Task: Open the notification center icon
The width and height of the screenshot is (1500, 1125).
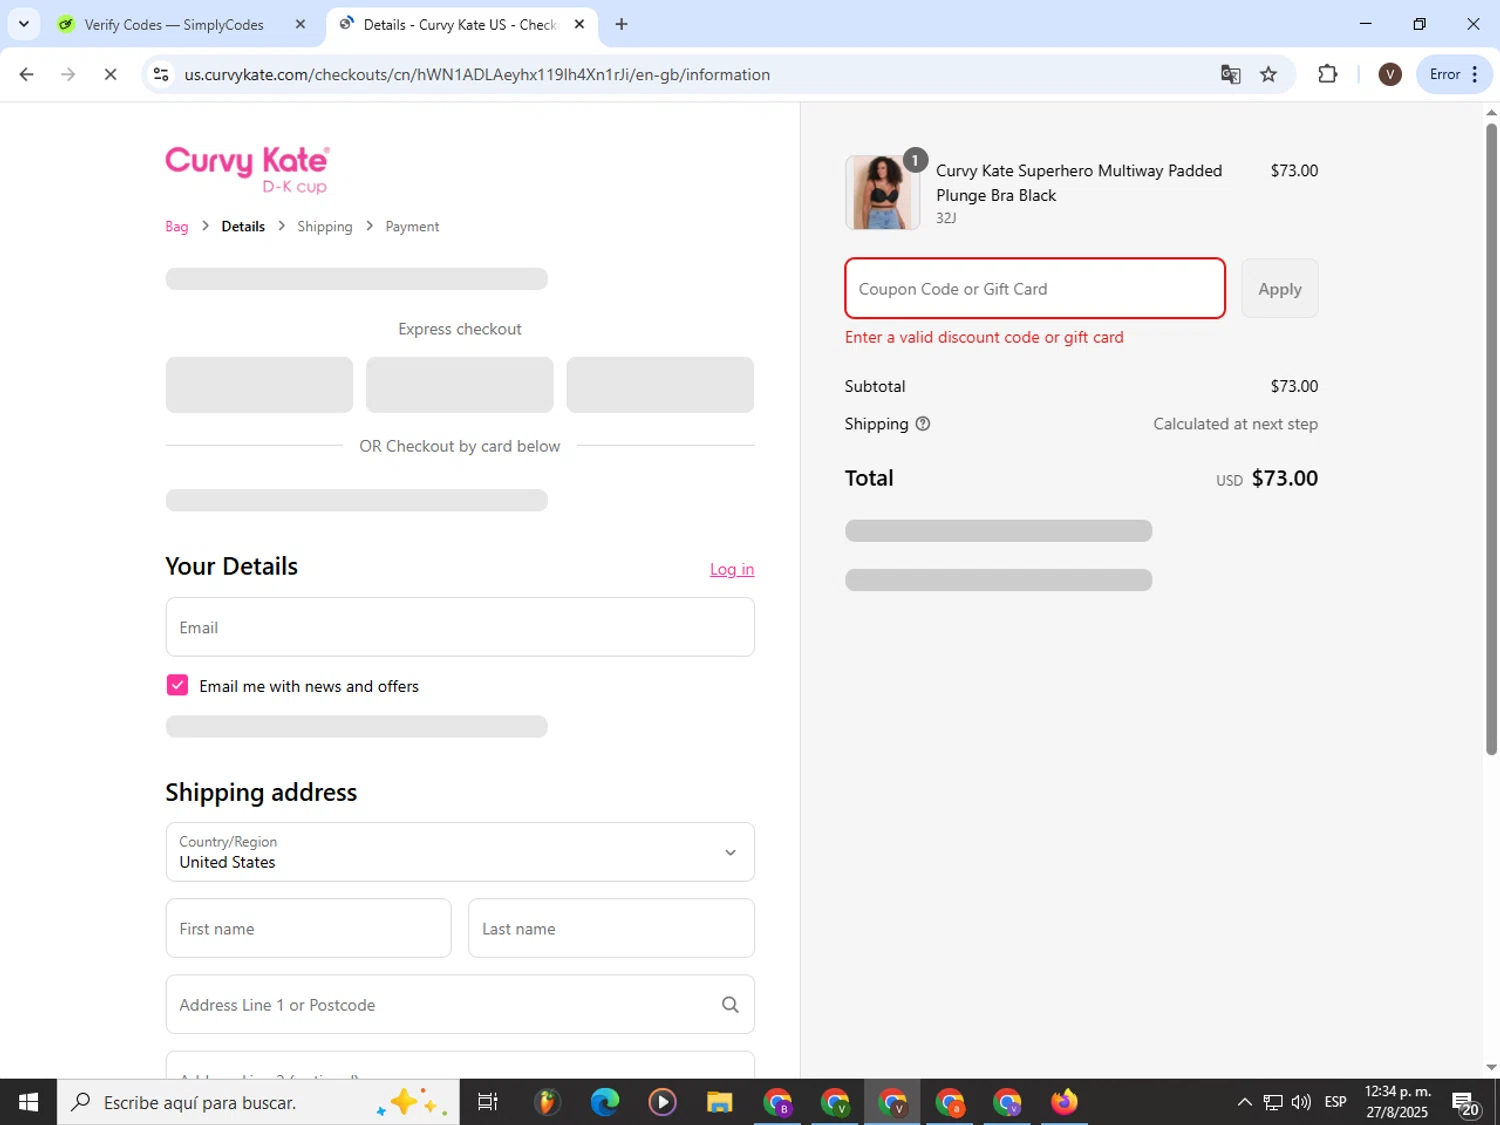Action: pos(1466,1103)
